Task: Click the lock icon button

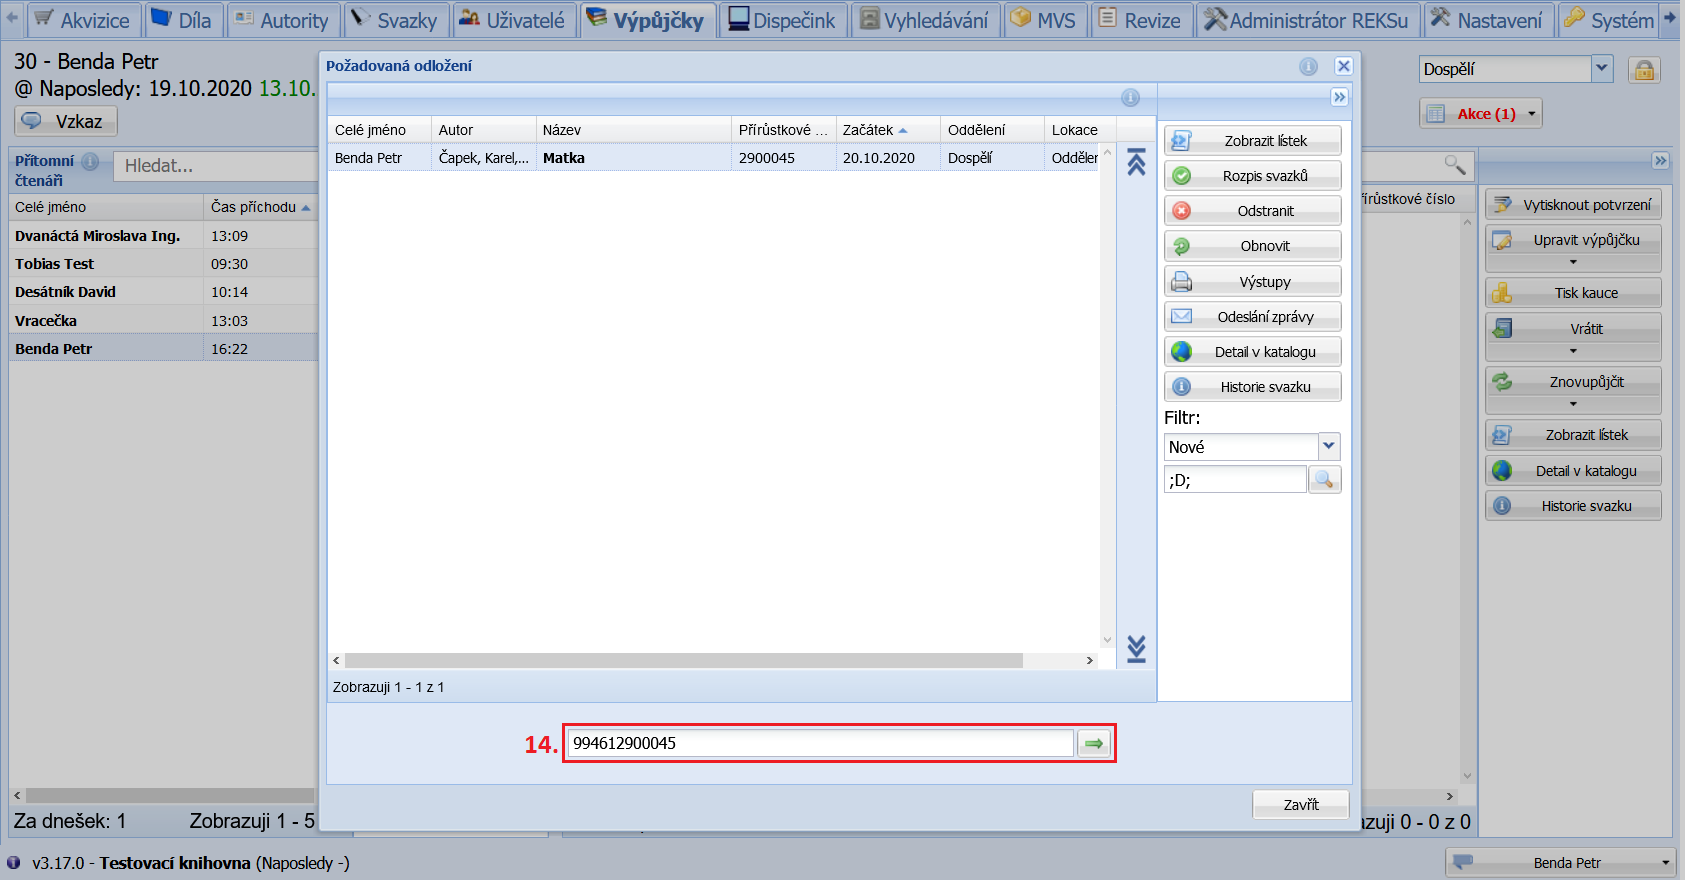Action: [1644, 70]
